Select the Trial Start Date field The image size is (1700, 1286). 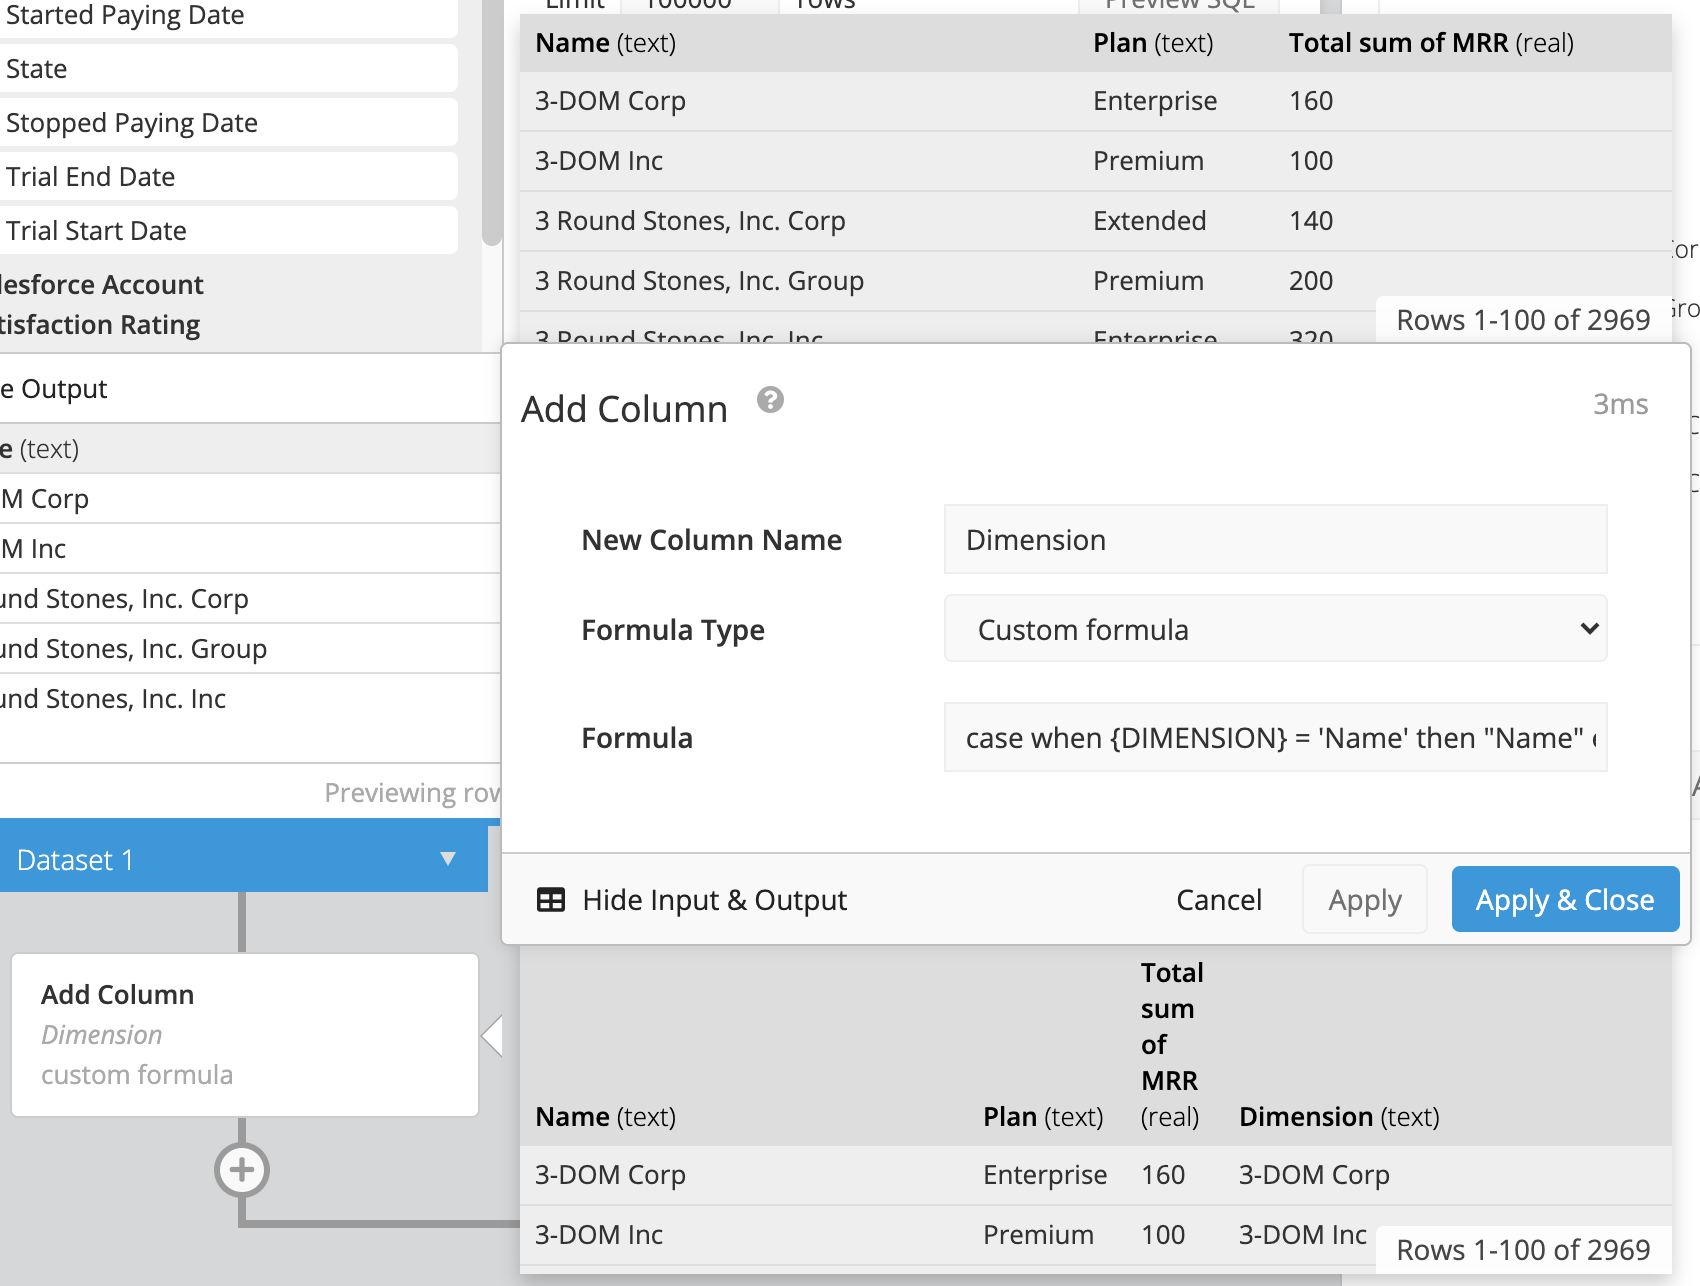tap(228, 231)
